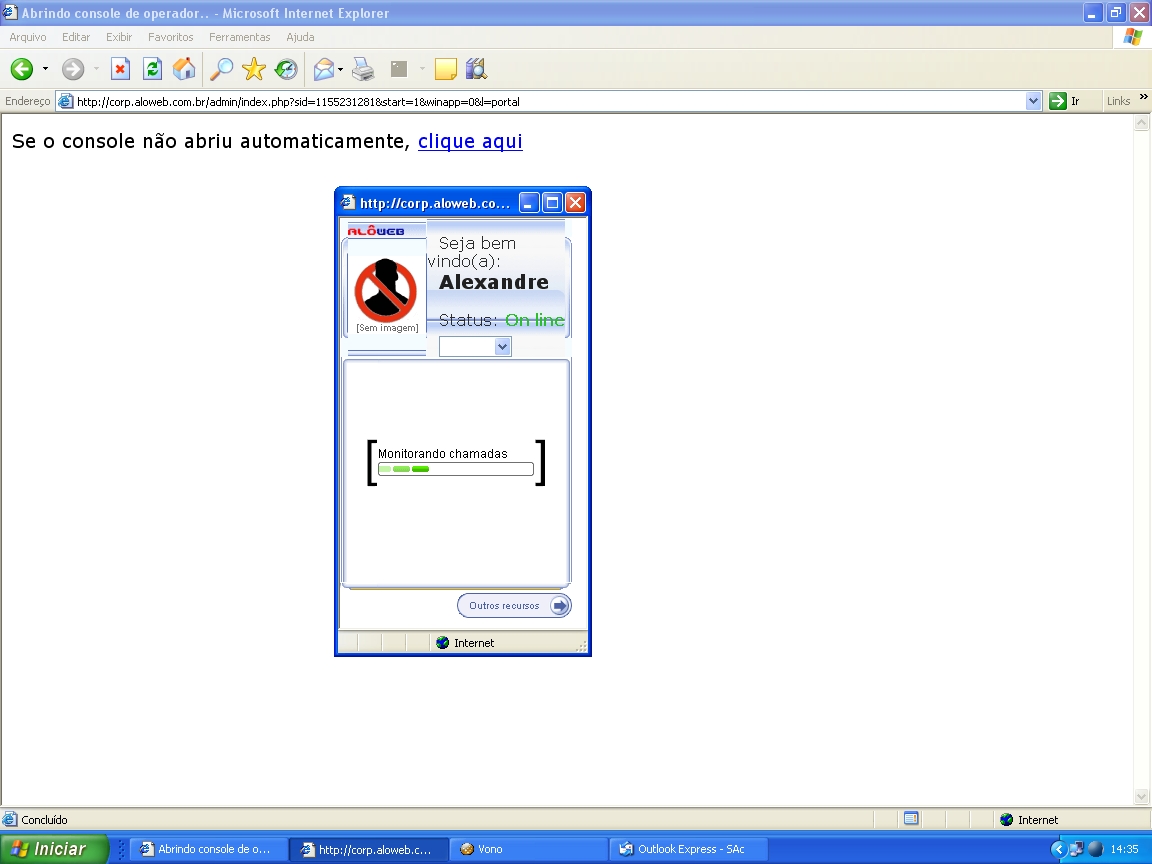Expand the address bar URL dropdown
This screenshot has width=1152, height=864.
1033,101
